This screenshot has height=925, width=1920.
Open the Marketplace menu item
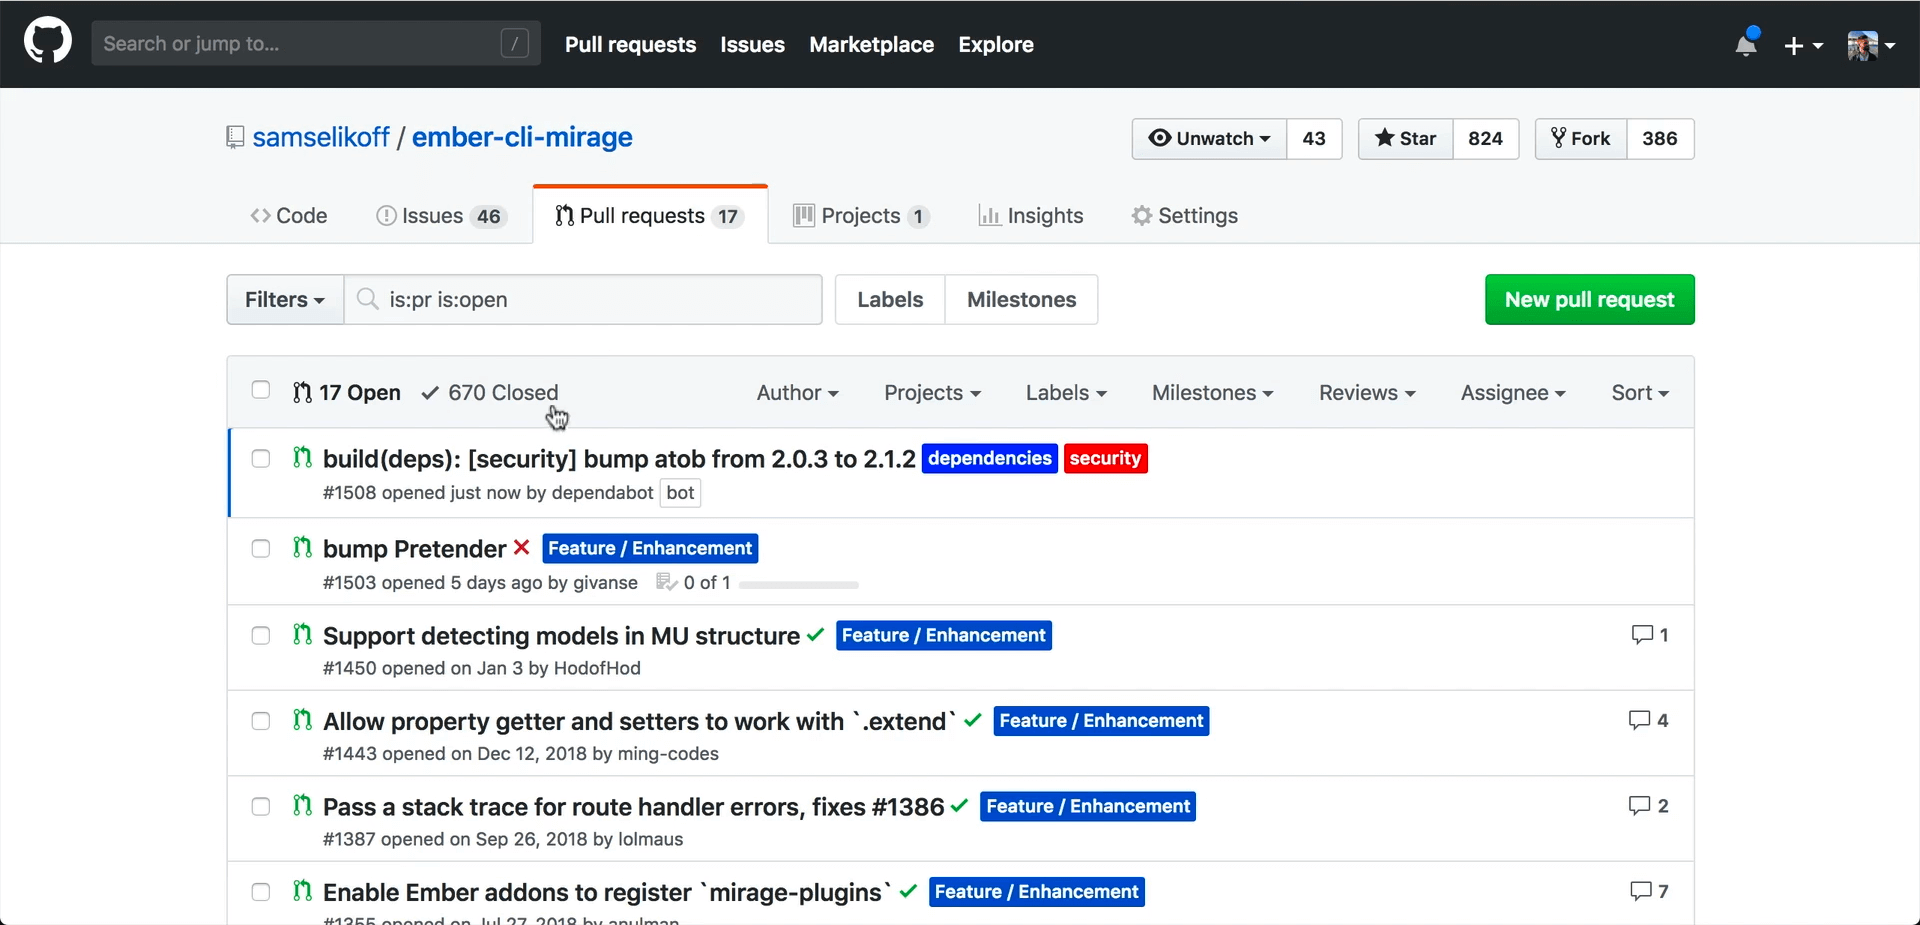click(x=871, y=44)
